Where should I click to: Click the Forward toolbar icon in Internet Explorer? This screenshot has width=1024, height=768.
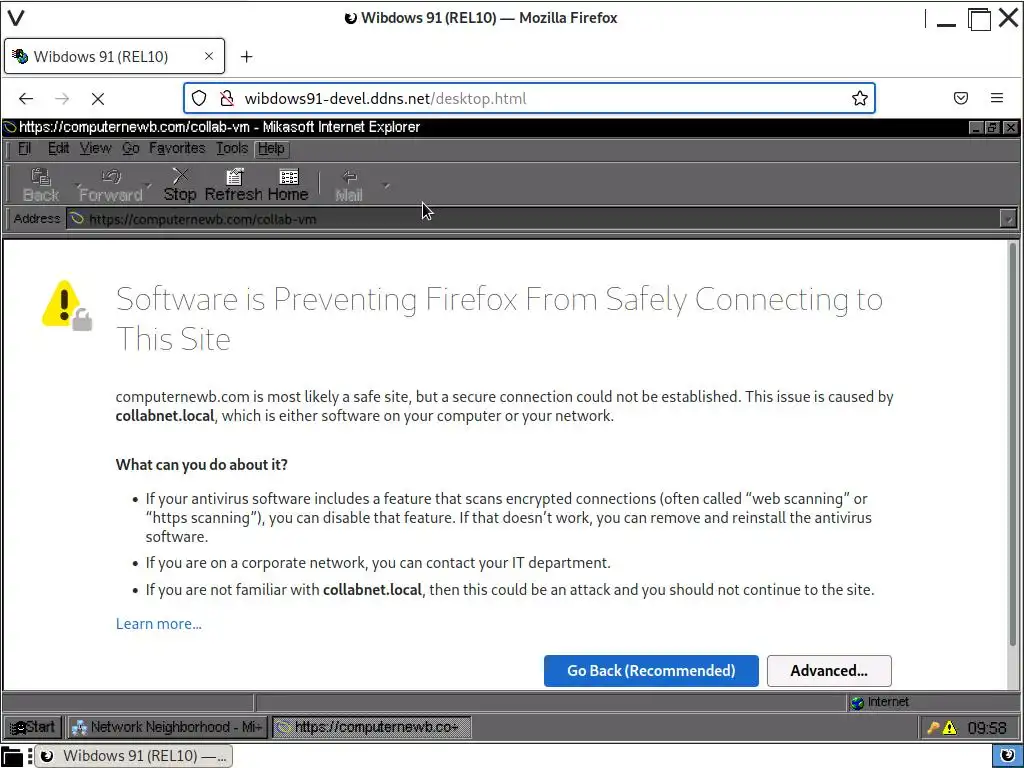pyautogui.click(x=110, y=185)
